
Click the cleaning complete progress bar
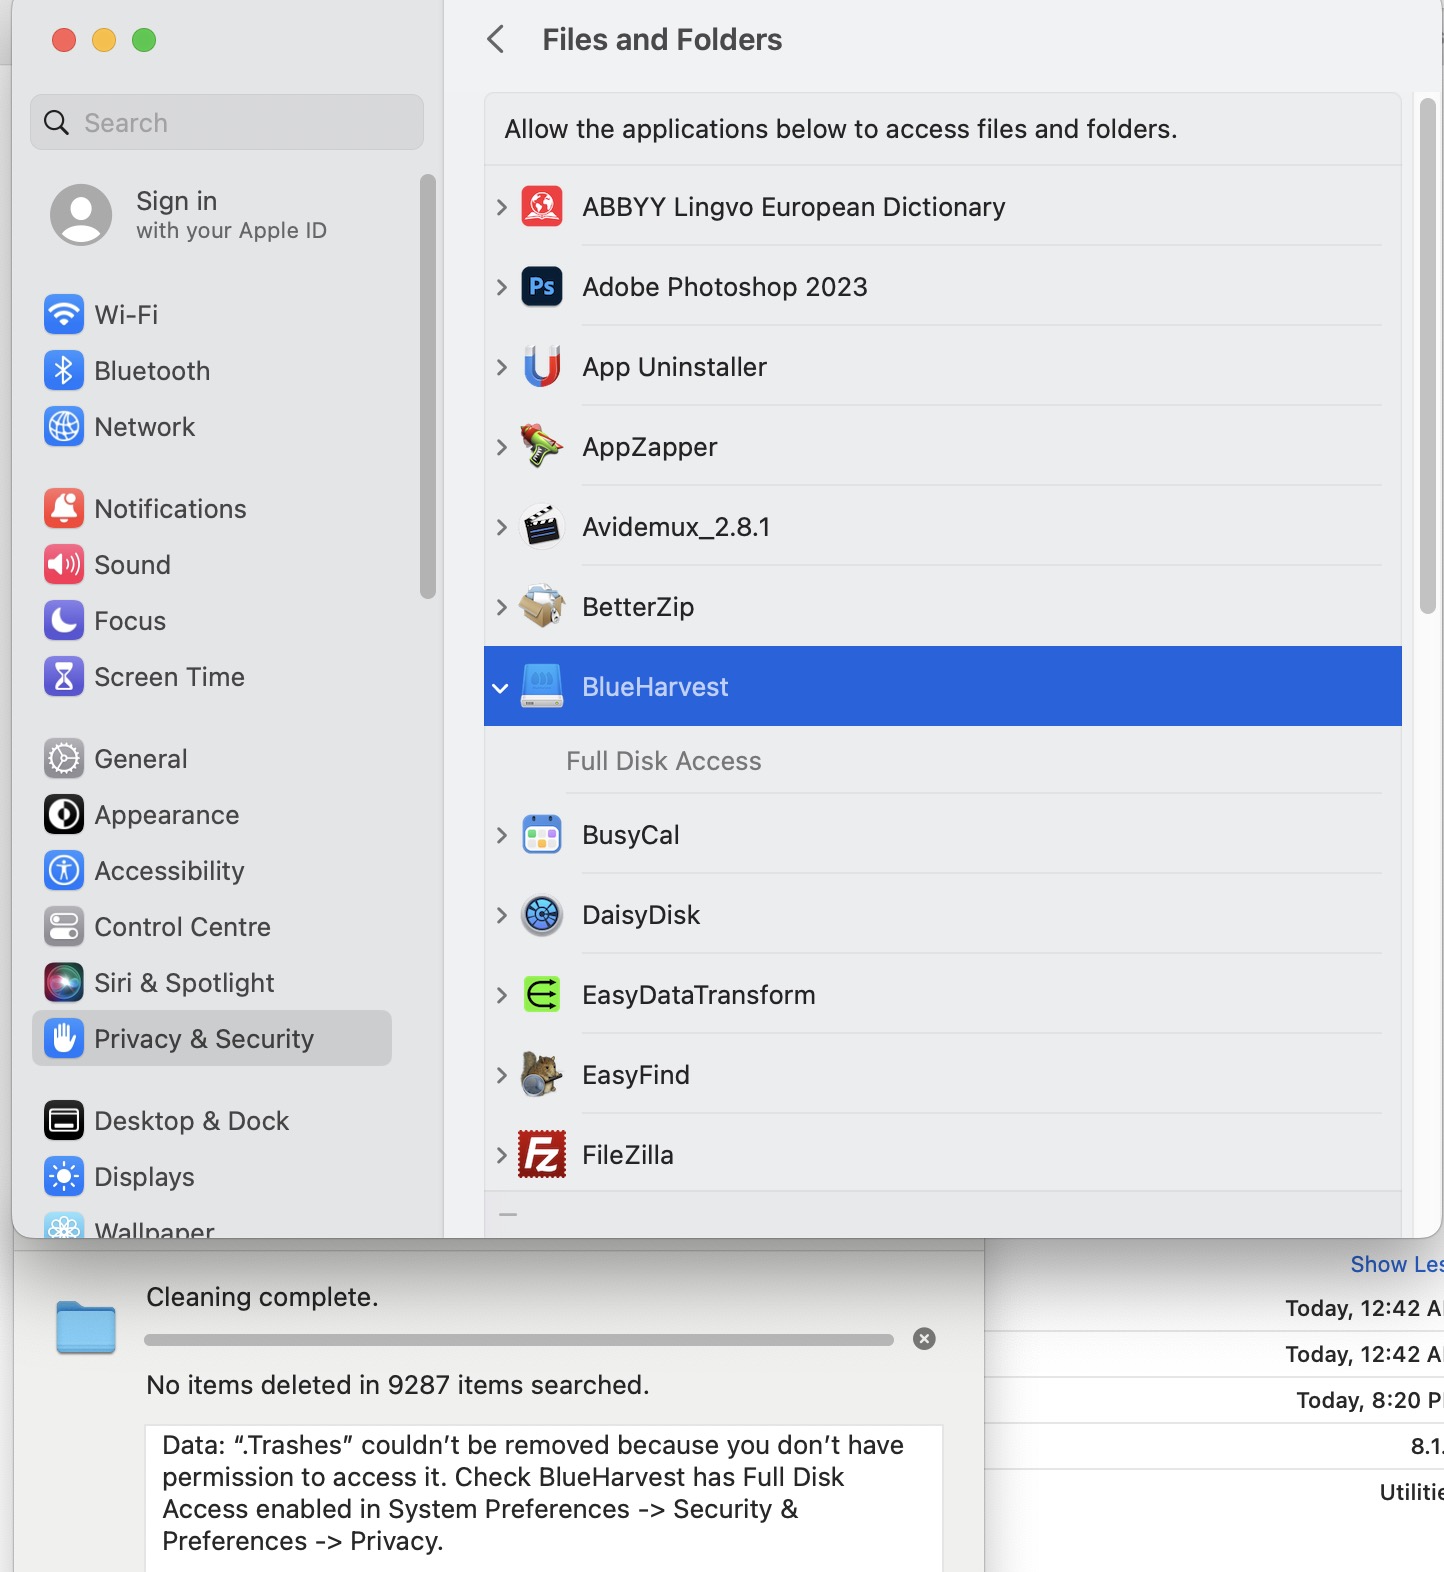coord(519,1340)
